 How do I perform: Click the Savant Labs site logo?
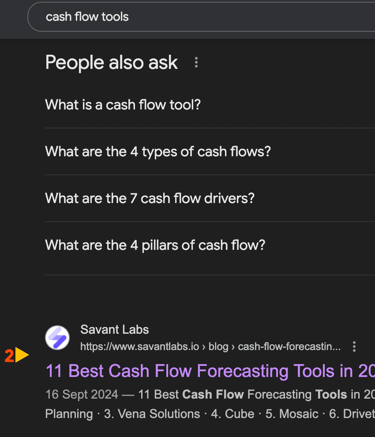57,338
